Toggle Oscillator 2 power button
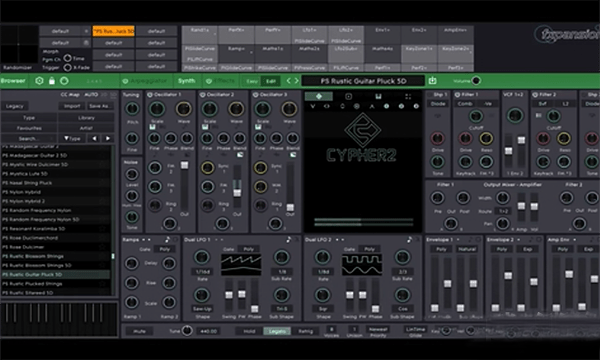This screenshot has width=600, height=360. tap(203, 94)
